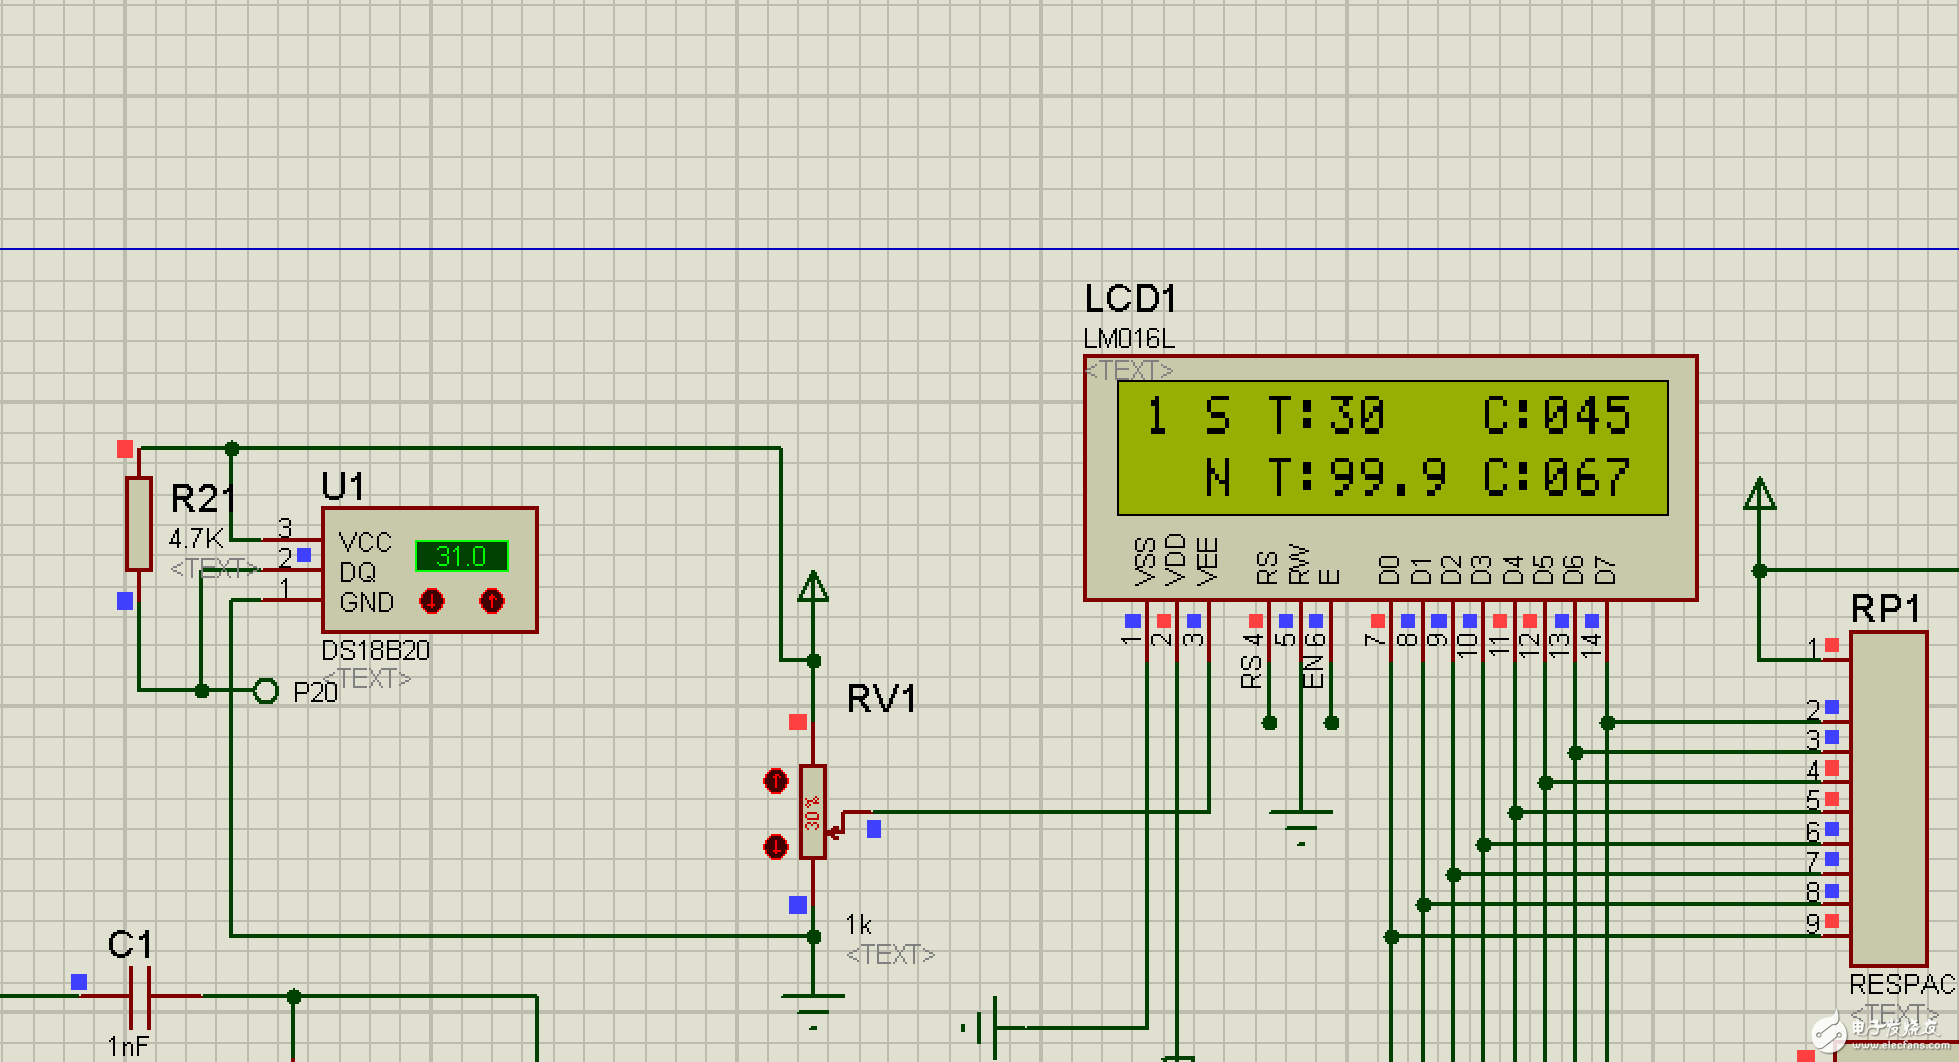
Task: Select the RESPAC part label
Action: point(1902,984)
